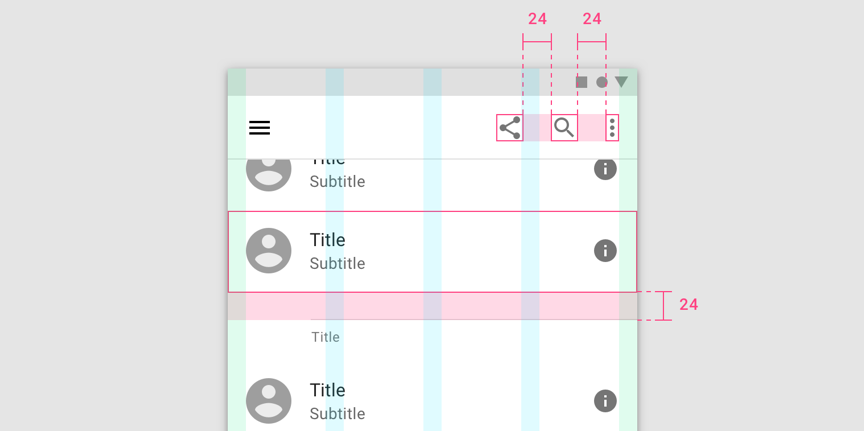This screenshot has height=431, width=864.
Task: Select avatar in the pink-outlined row
Action: click(x=269, y=251)
